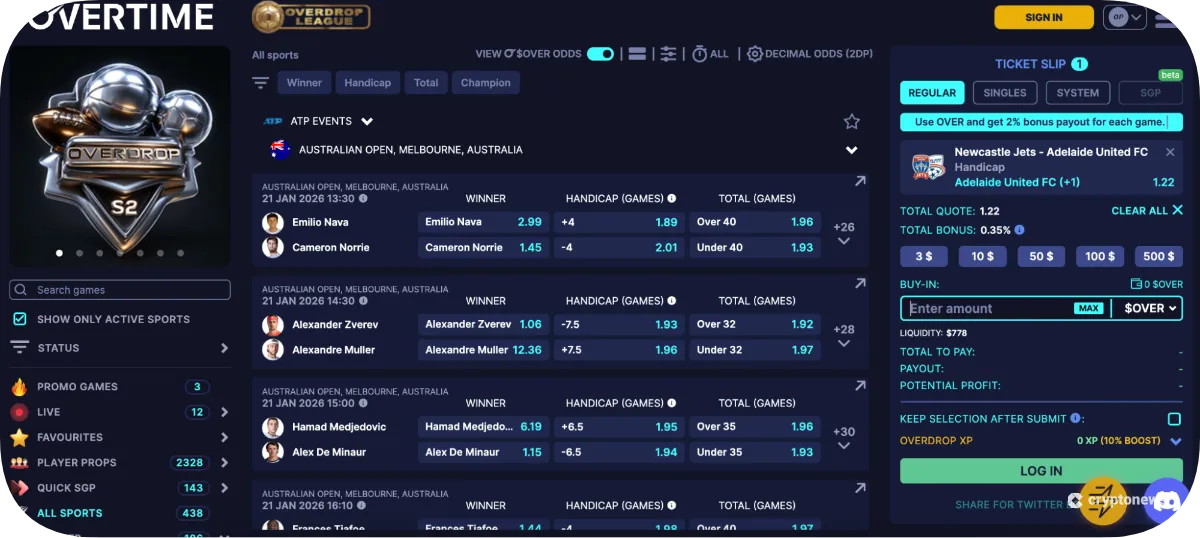The height and width of the screenshot is (538, 1200).
Task: Choose the 500 $ quick amount
Action: pos(1159,257)
